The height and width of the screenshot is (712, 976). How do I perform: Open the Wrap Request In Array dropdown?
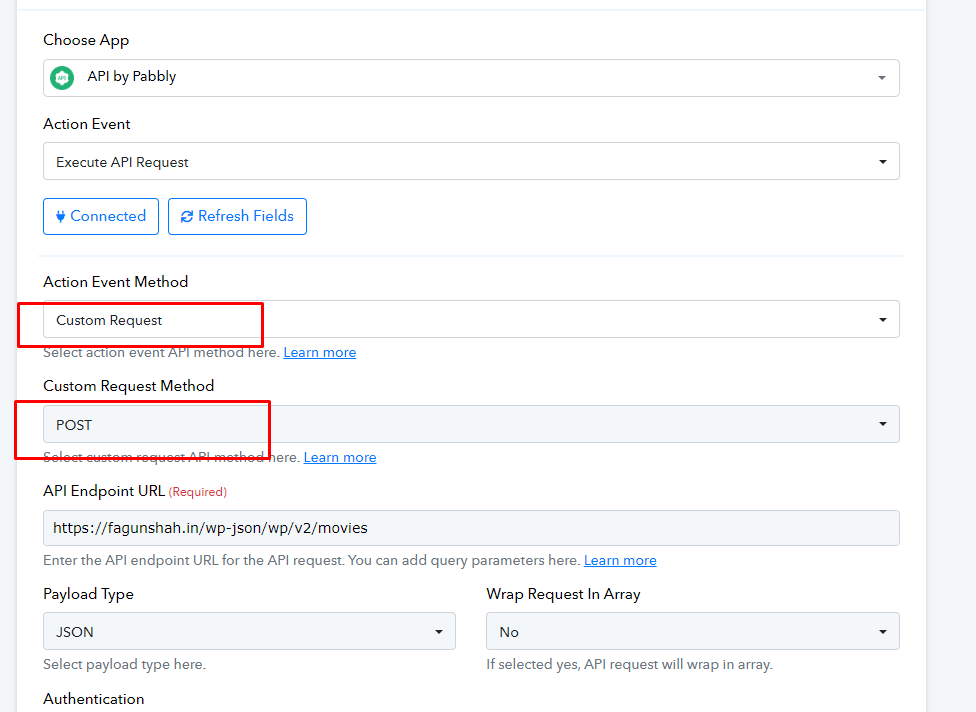[x=693, y=631]
